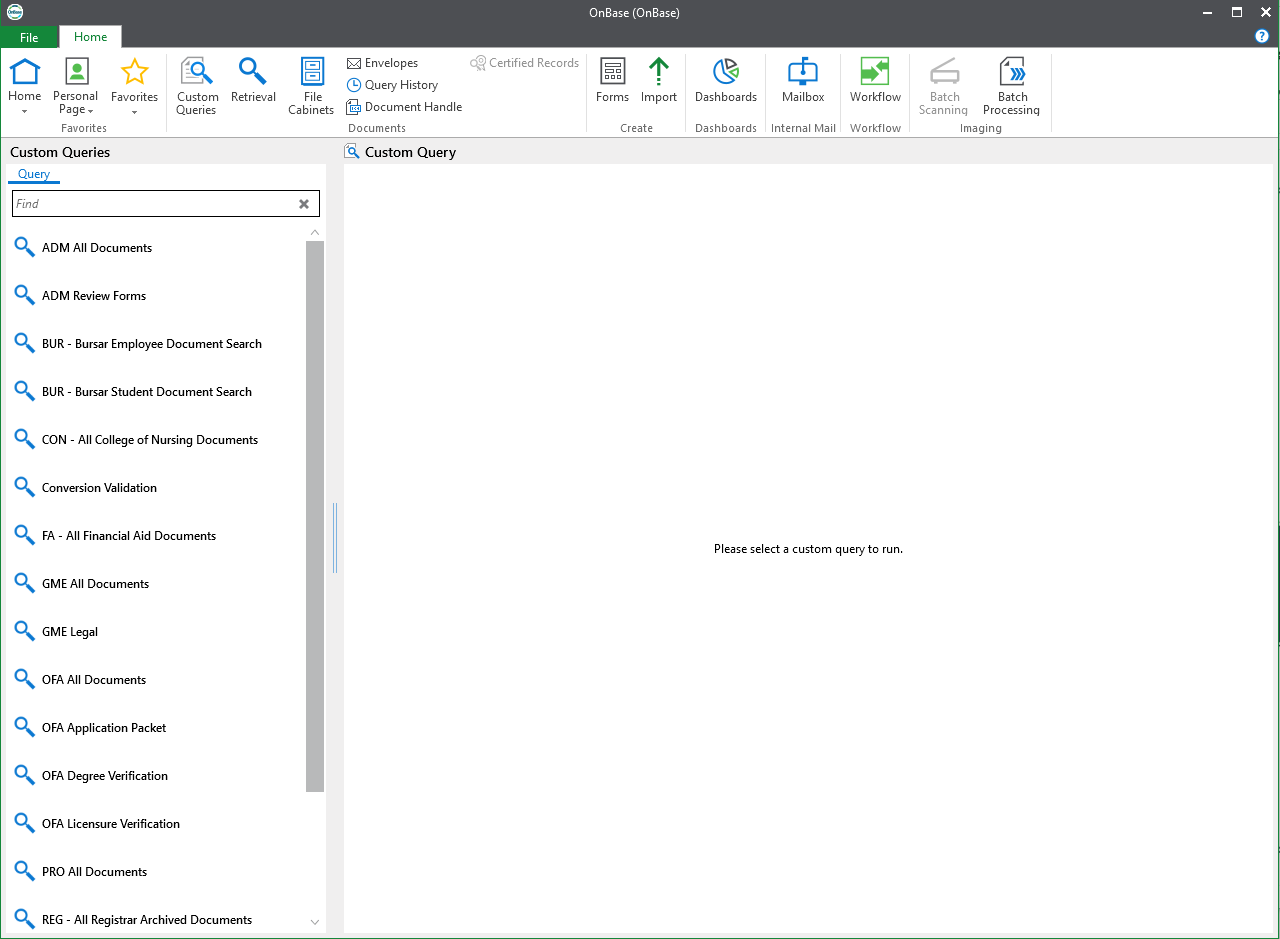Screen dimensions: 1280x939
Task: Click the Certified Records item
Action: 525,63
